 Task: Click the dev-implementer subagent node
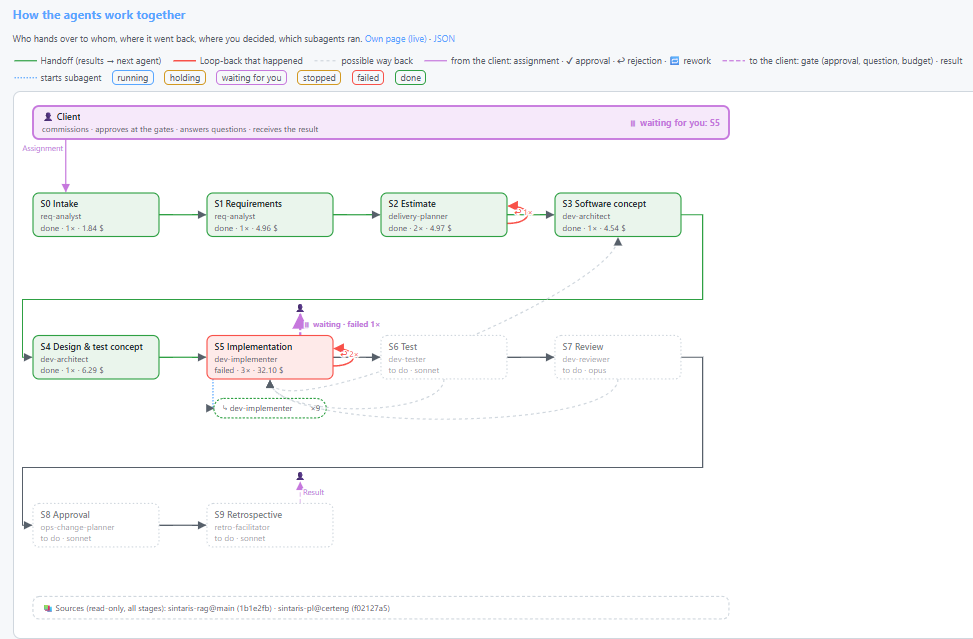[270, 408]
